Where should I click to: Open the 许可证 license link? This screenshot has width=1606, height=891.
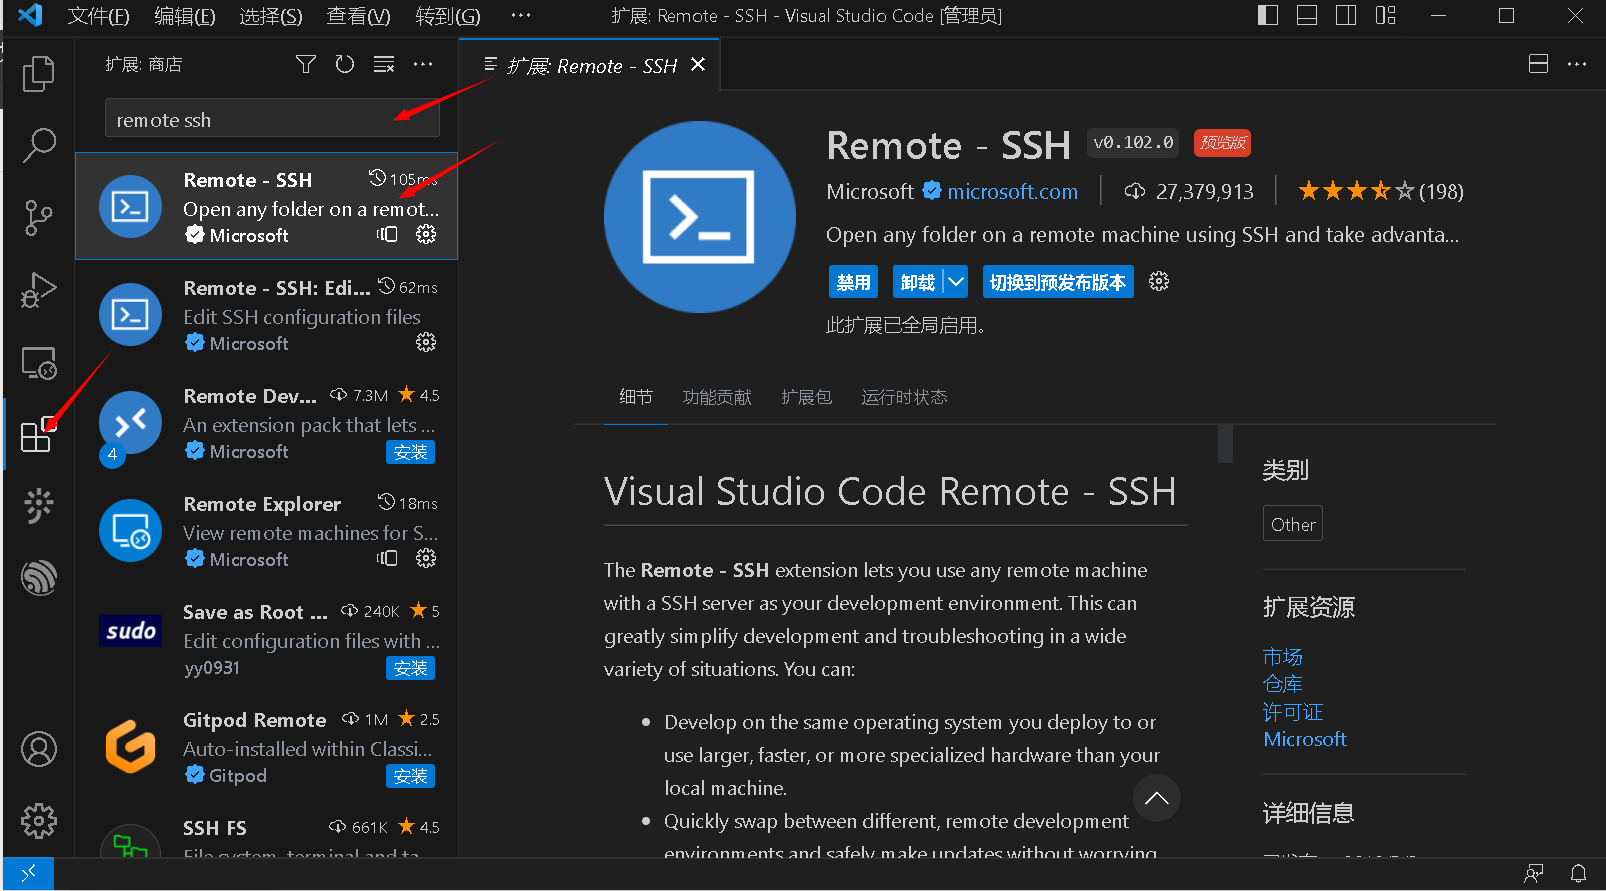(x=1292, y=712)
